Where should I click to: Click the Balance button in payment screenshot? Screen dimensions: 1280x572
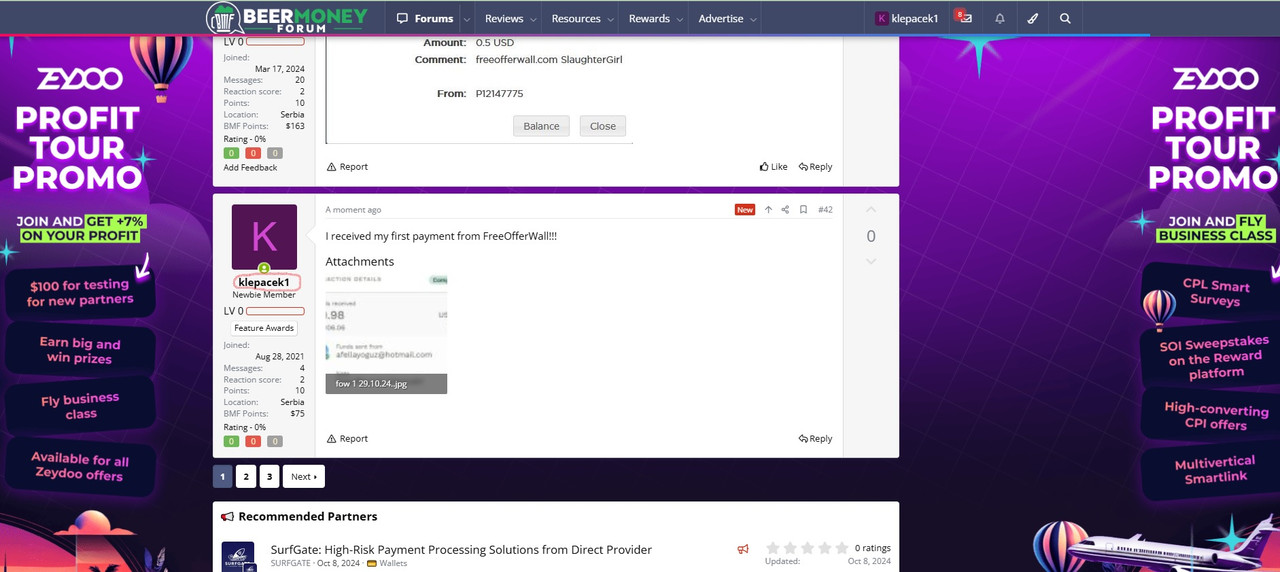541,126
